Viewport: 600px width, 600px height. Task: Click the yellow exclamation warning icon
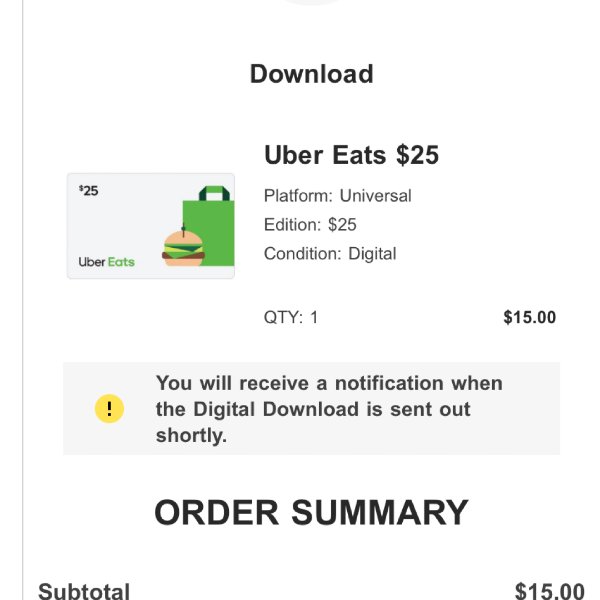click(x=109, y=409)
